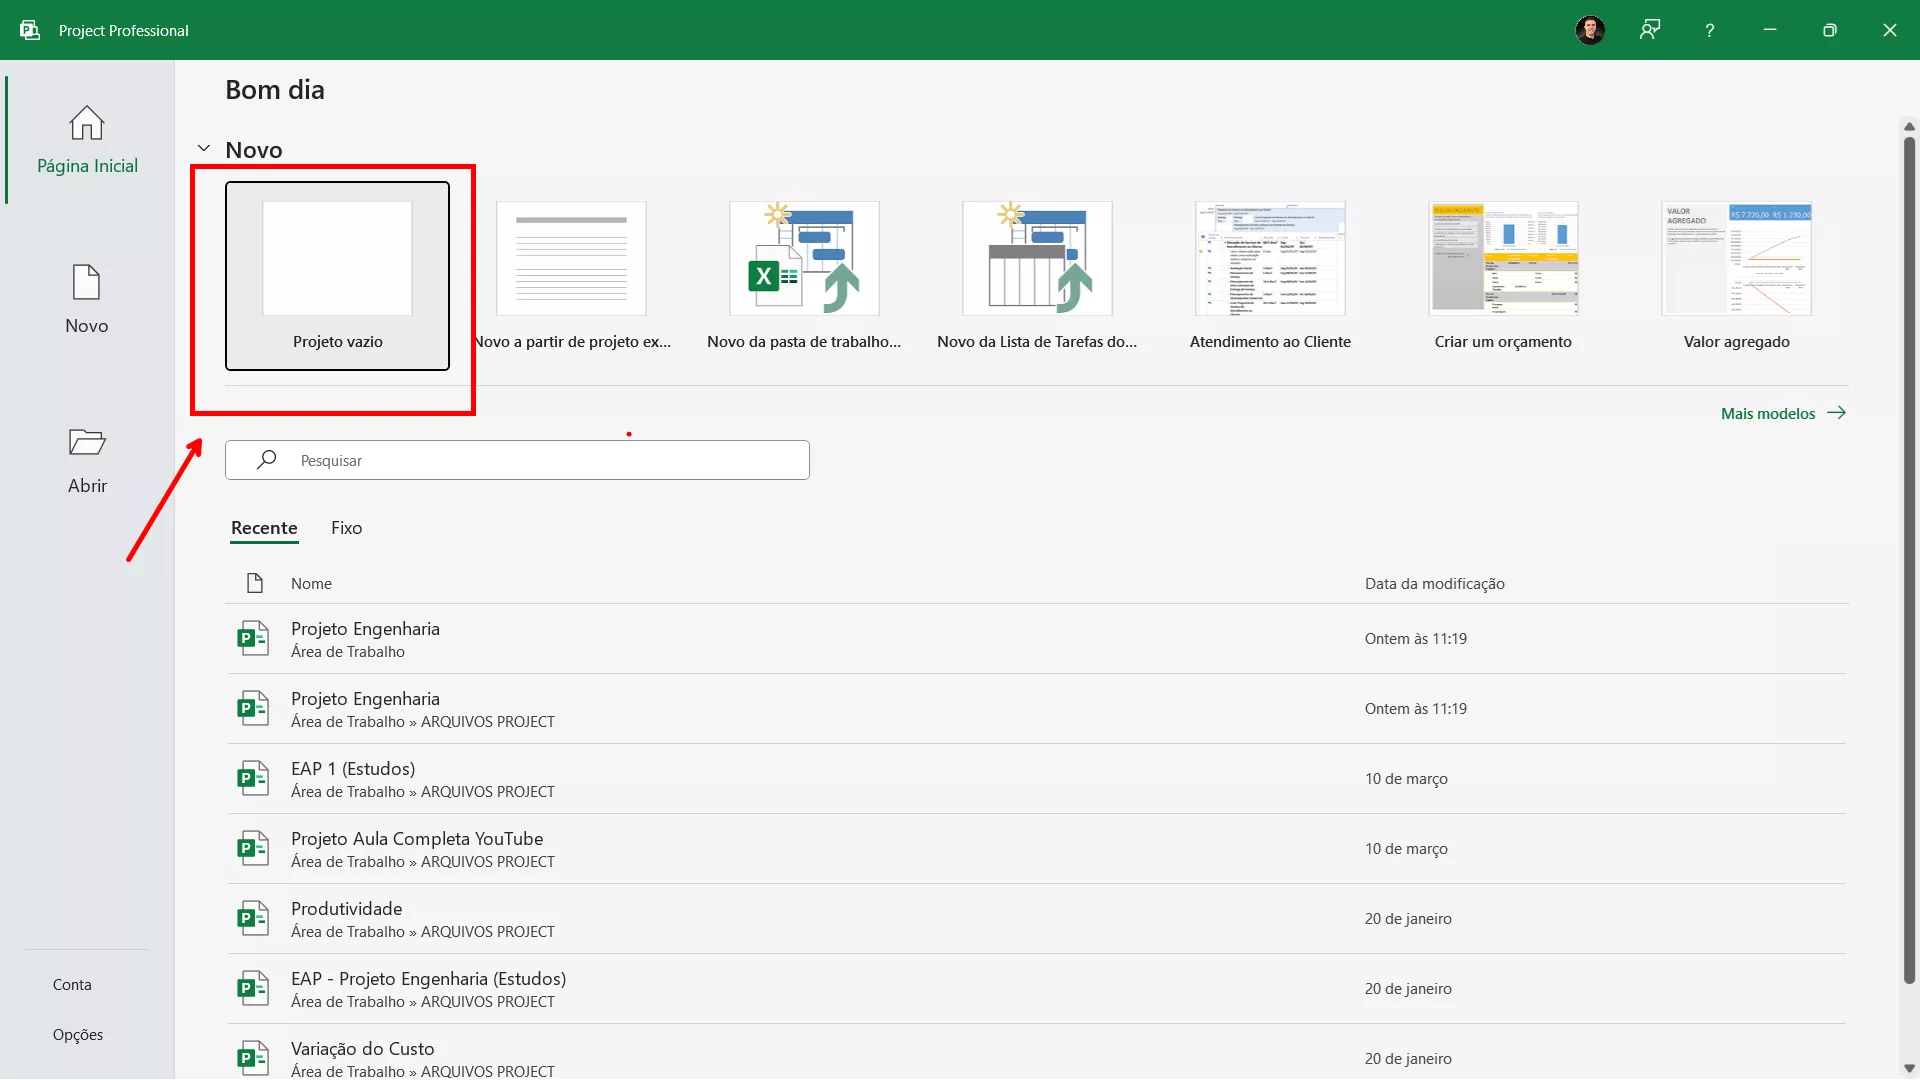Open Opções in the sidebar
This screenshot has width=1920, height=1080.
click(78, 1035)
